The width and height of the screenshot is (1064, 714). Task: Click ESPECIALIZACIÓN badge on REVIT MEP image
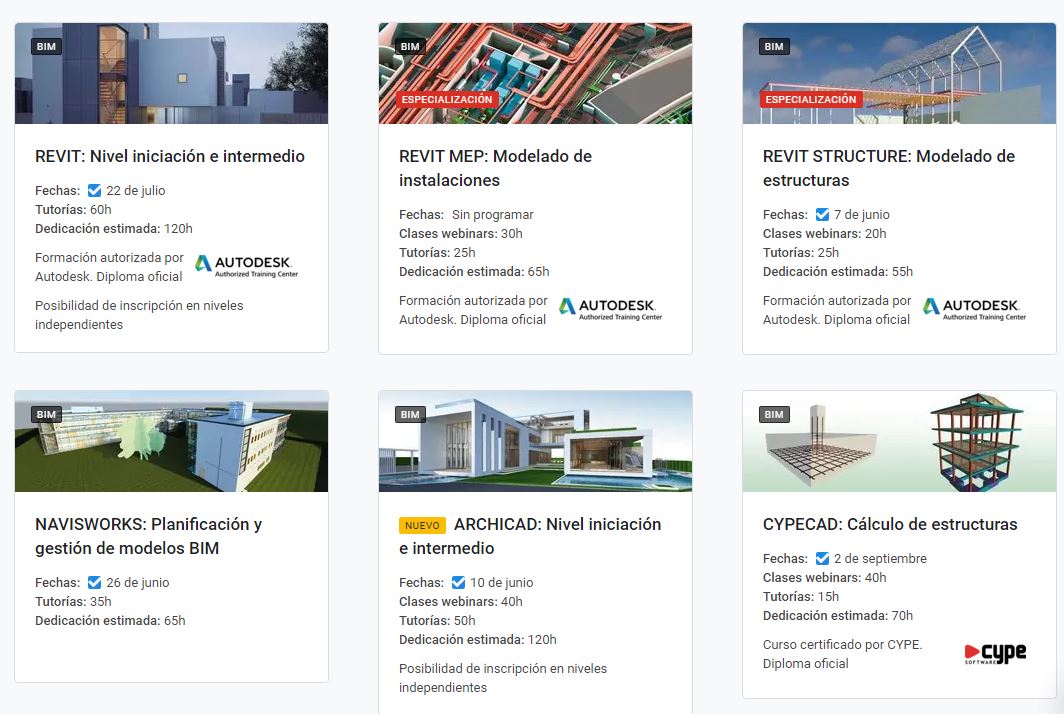coord(447,99)
